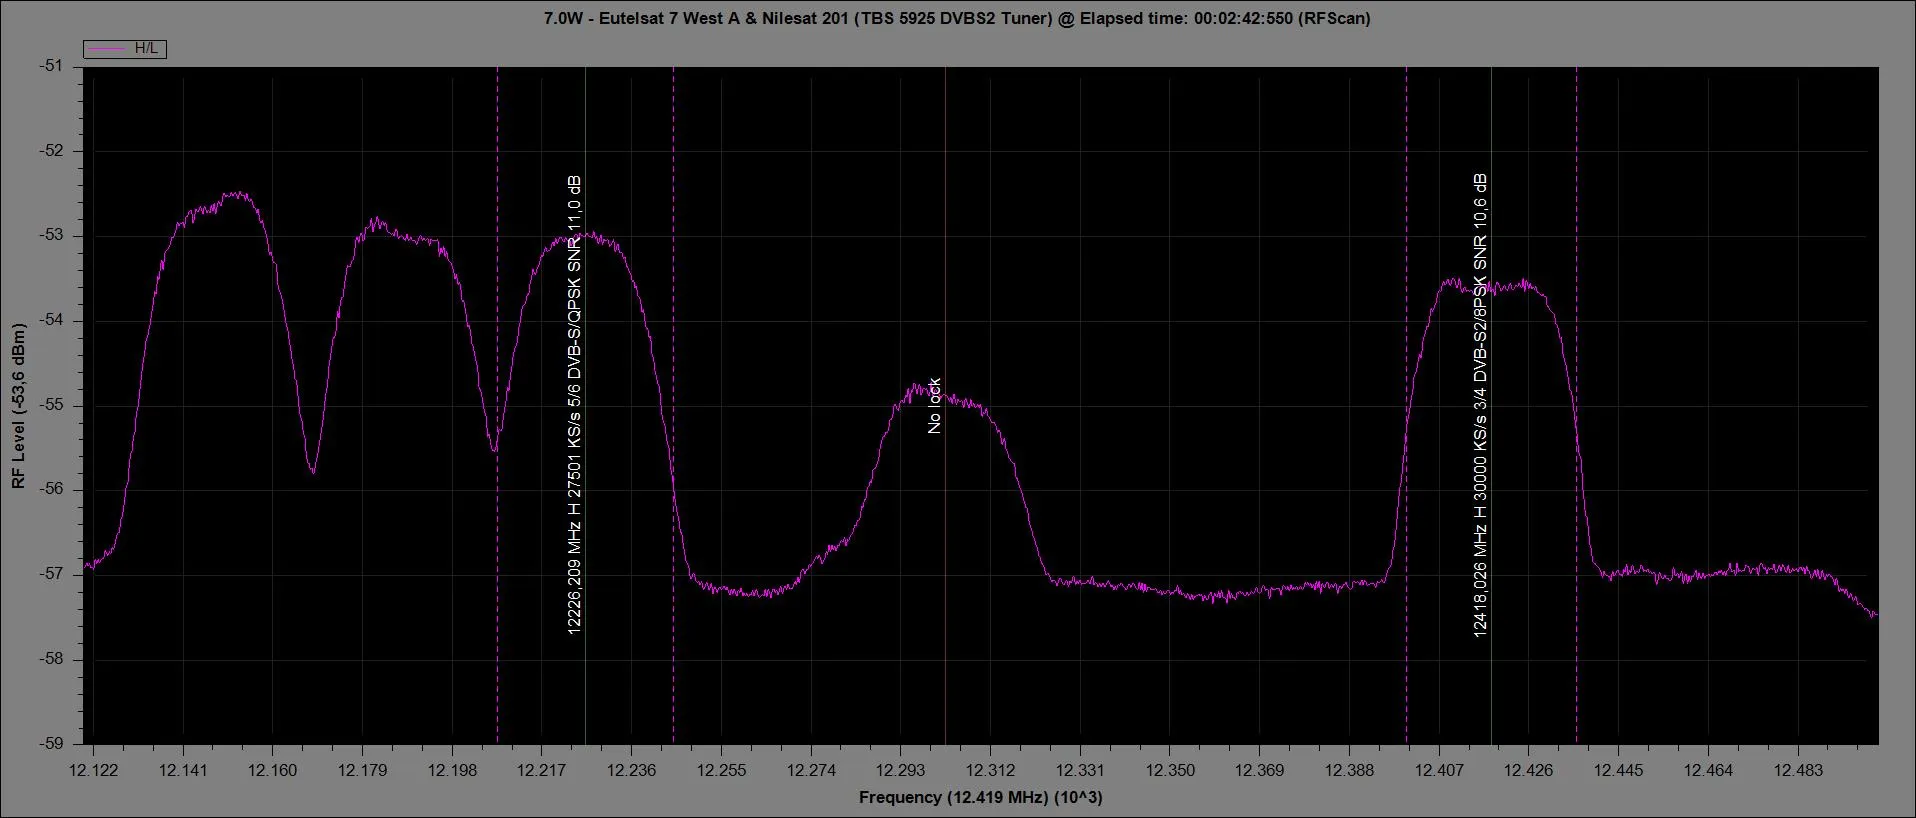Click the 12.236 frequency tick label
Image resolution: width=1916 pixels, height=818 pixels.
[x=632, y=770]
